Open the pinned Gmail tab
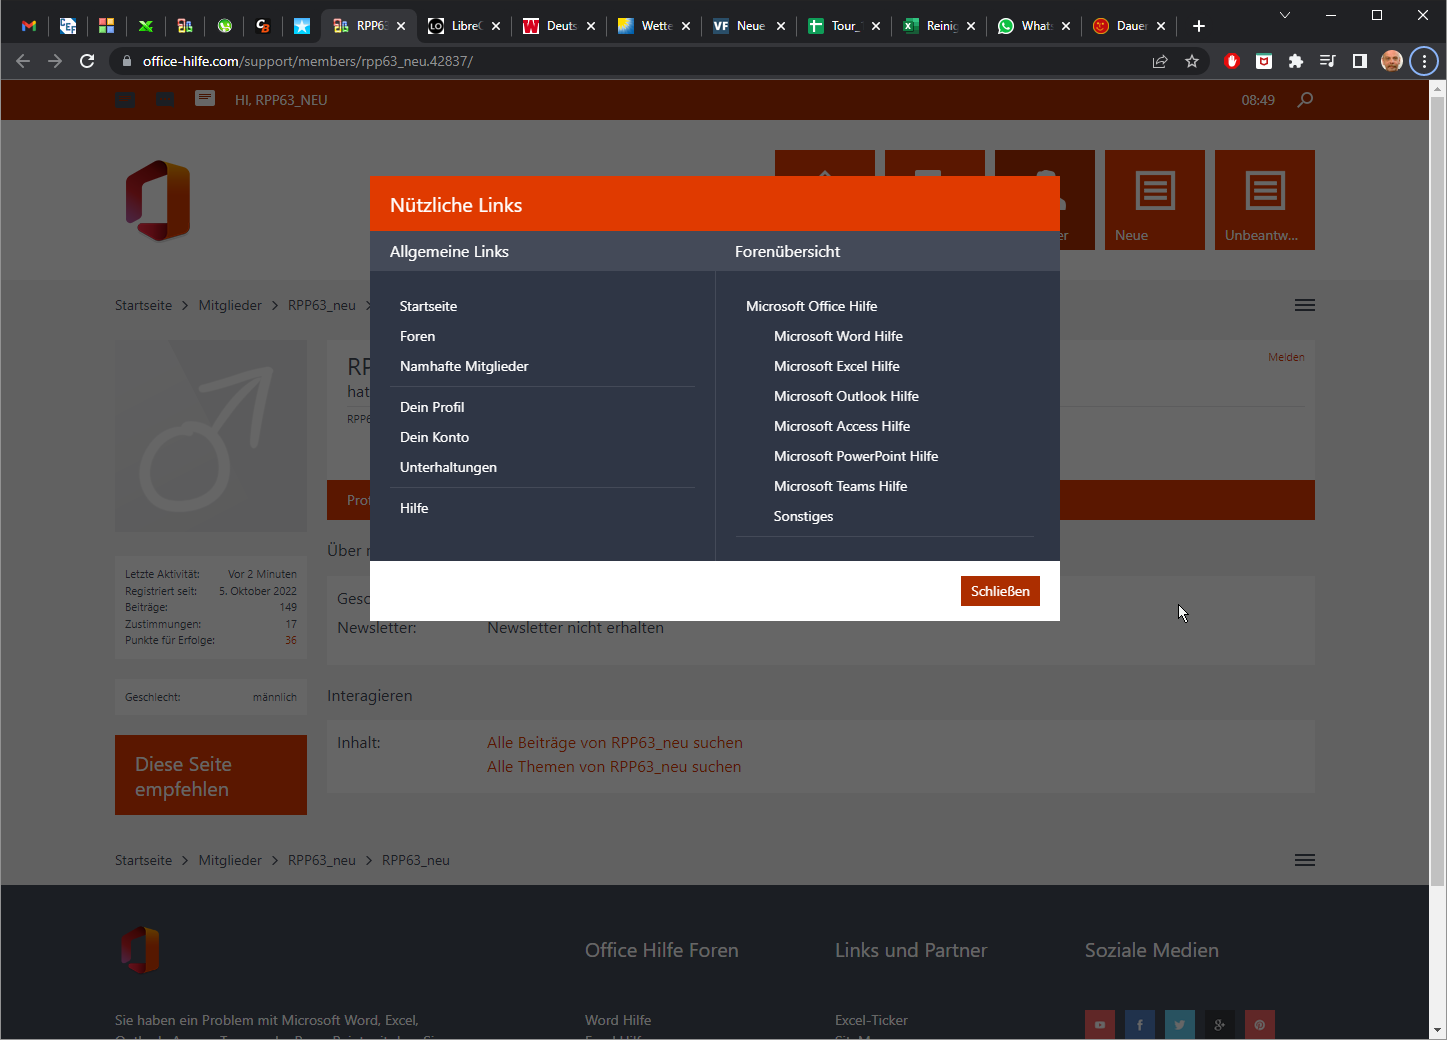The width and height of the screenshot is (1447, 1040). [x=29, y=26]
